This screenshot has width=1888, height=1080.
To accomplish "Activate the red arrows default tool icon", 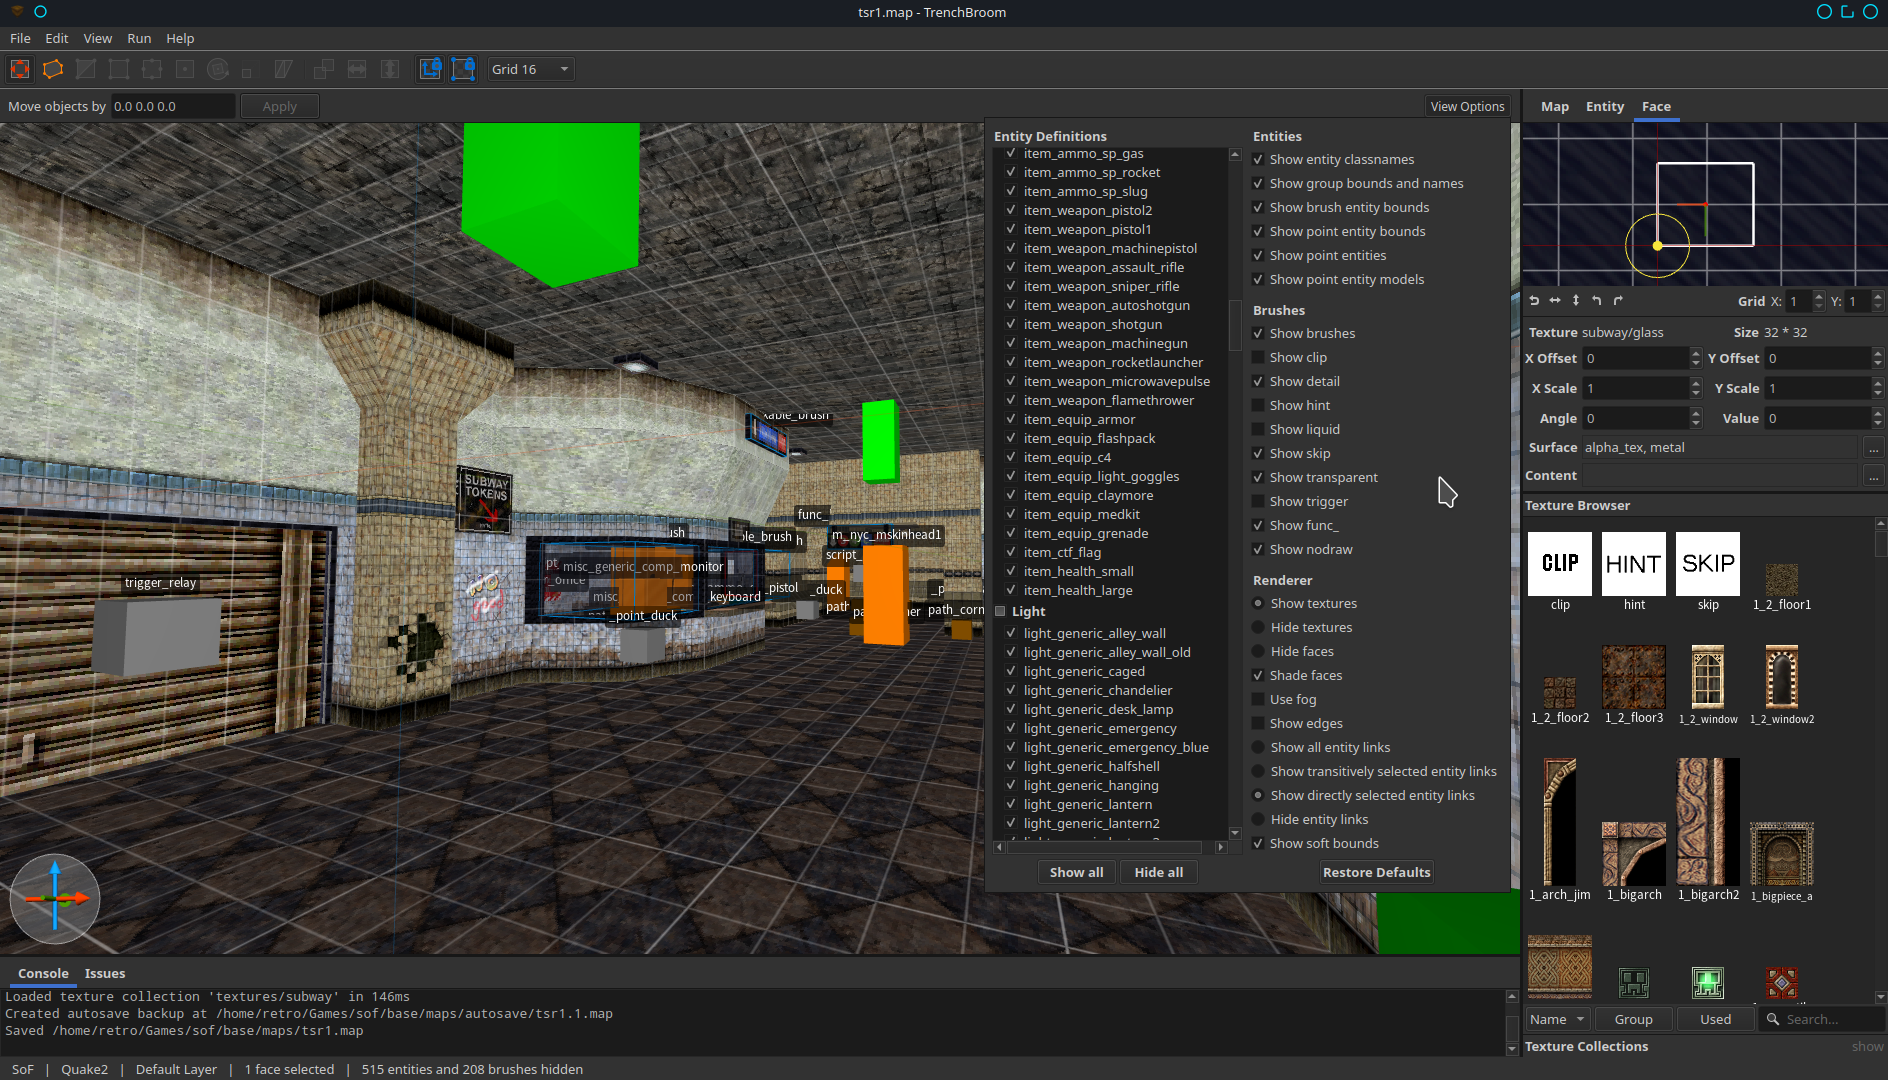I will tap(20, 69).
